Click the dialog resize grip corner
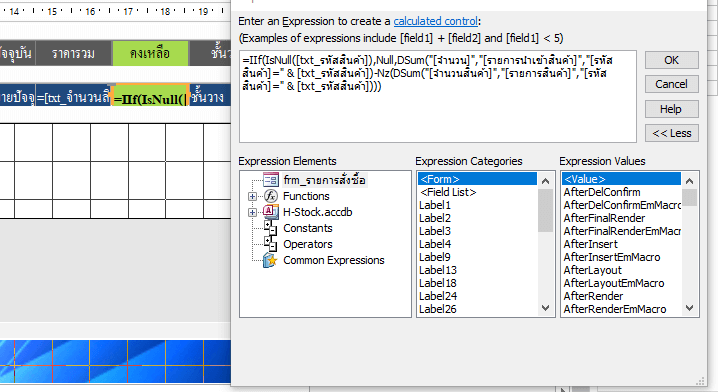The image size is (718, 392). [x=701, y=381]
